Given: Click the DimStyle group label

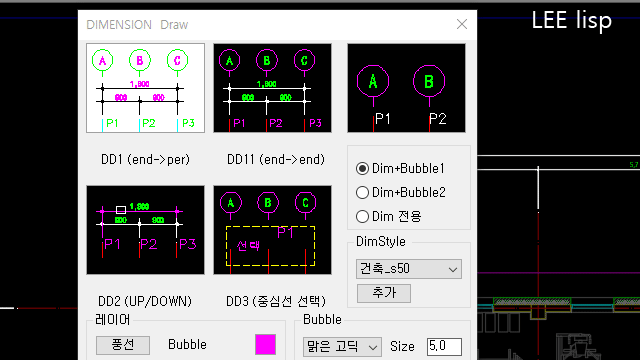Looking at the screenshot, I should tap(381, 242).
